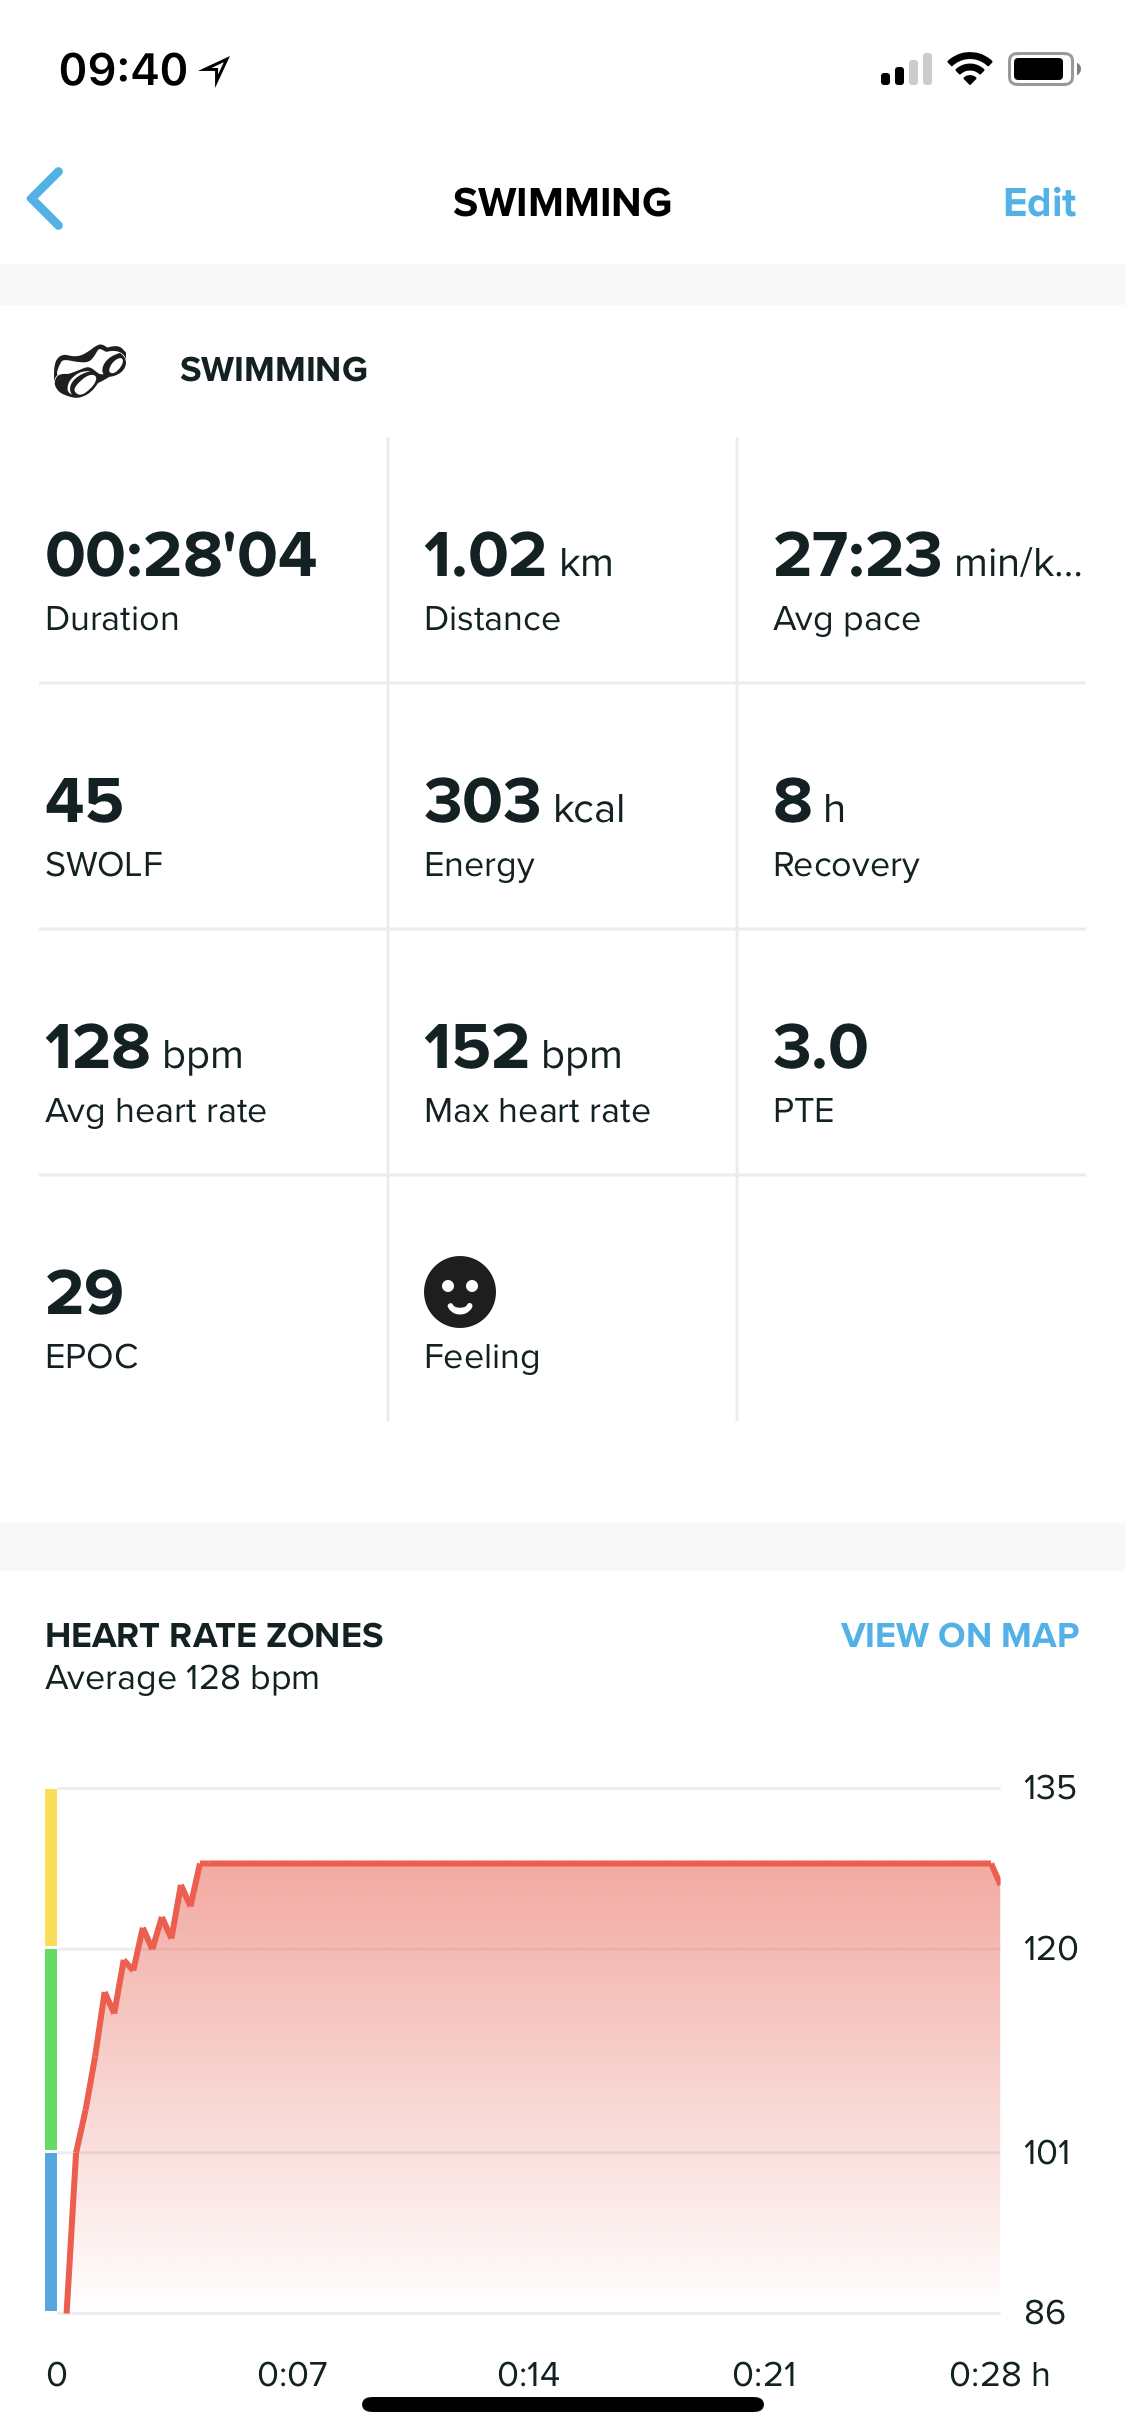Select the Duration 00:28'04 tile

tap(213, 561)
